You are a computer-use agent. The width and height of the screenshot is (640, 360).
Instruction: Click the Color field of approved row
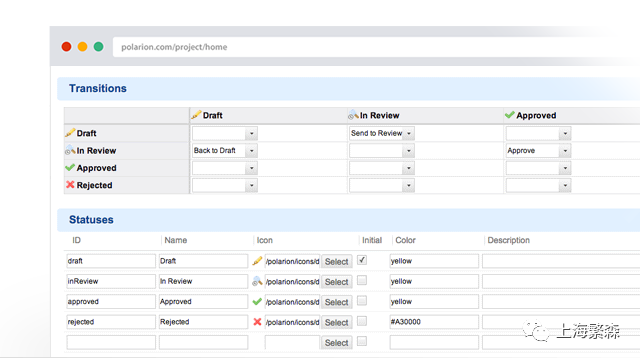[434, 302]
